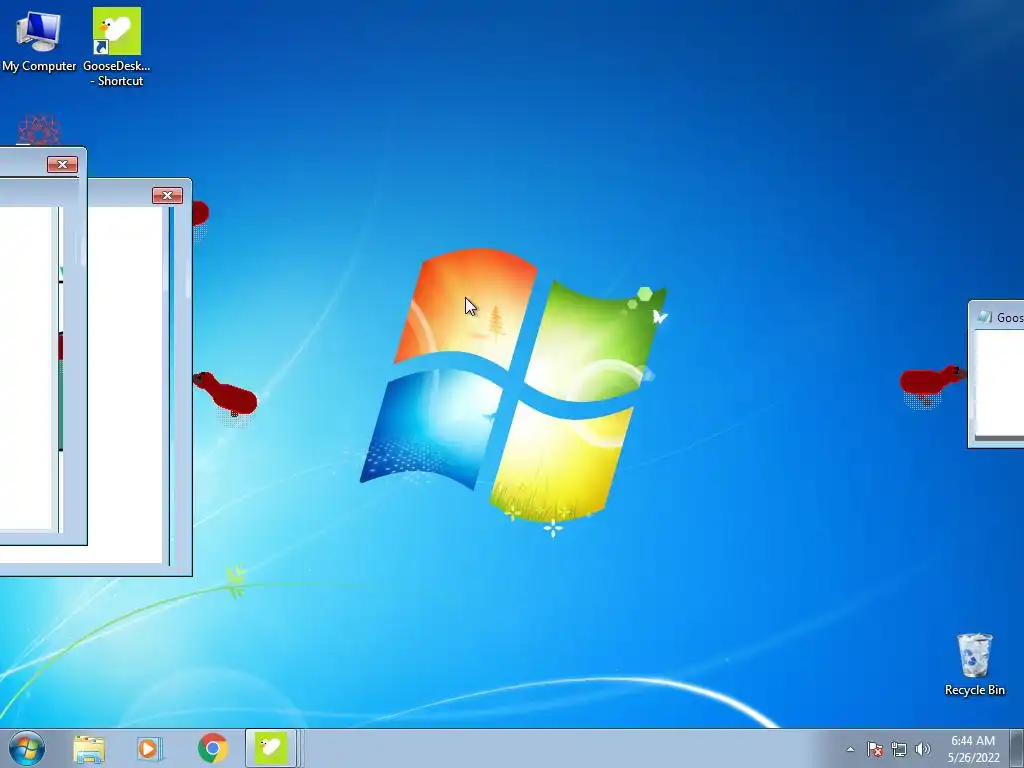Image resolution: width=1024 pixels, height=768 pixels.
Task: Select the Recycle Bin desktop icon
Action: coord(974,664)
